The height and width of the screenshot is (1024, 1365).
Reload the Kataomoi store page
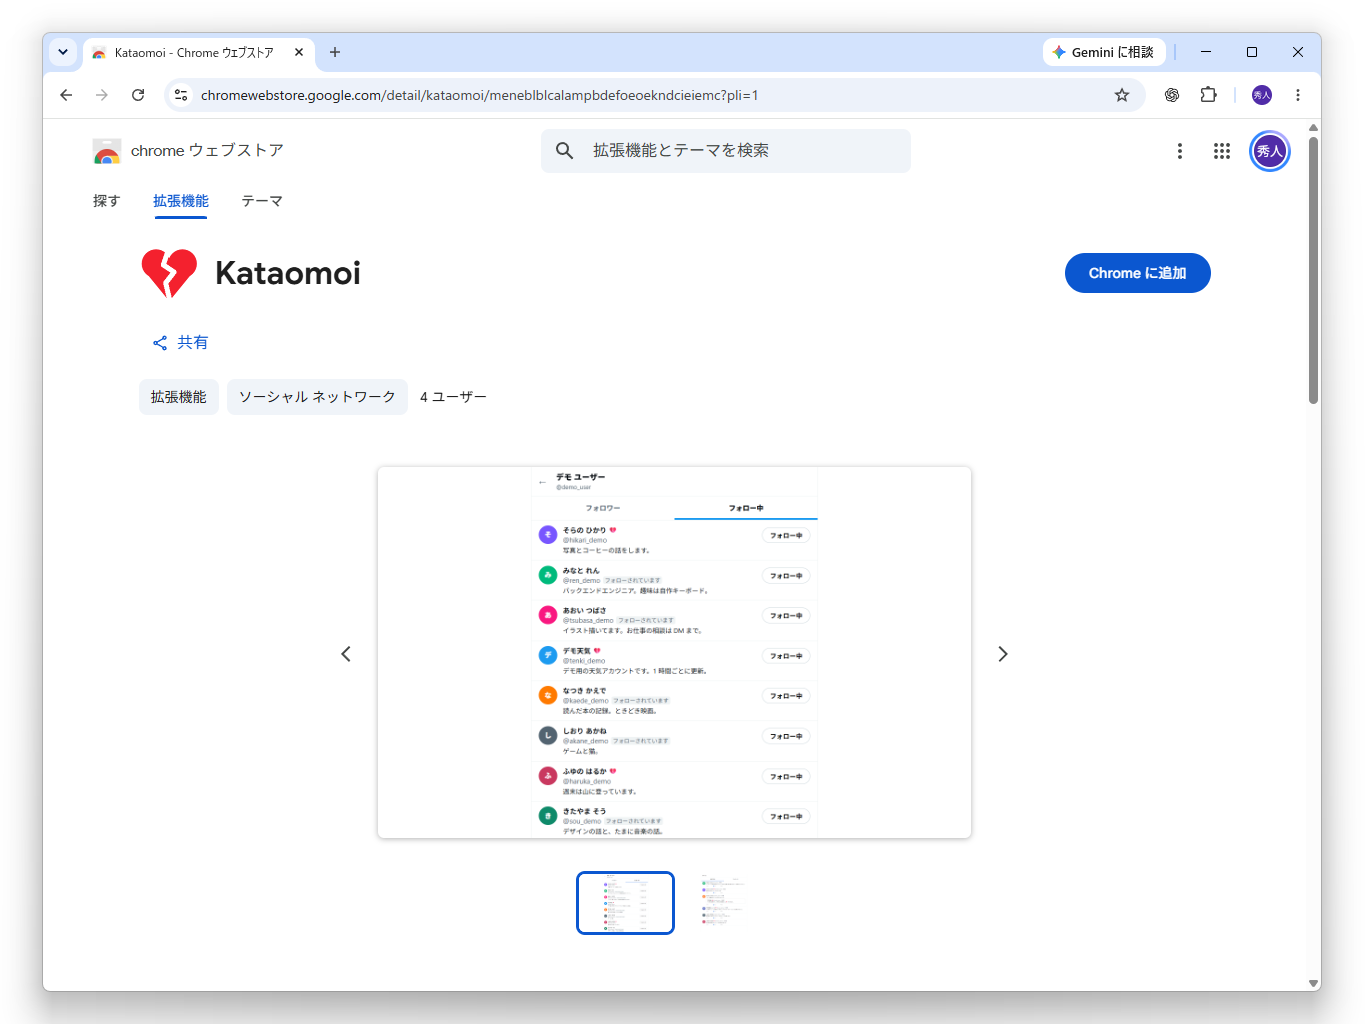pos(138,95)
